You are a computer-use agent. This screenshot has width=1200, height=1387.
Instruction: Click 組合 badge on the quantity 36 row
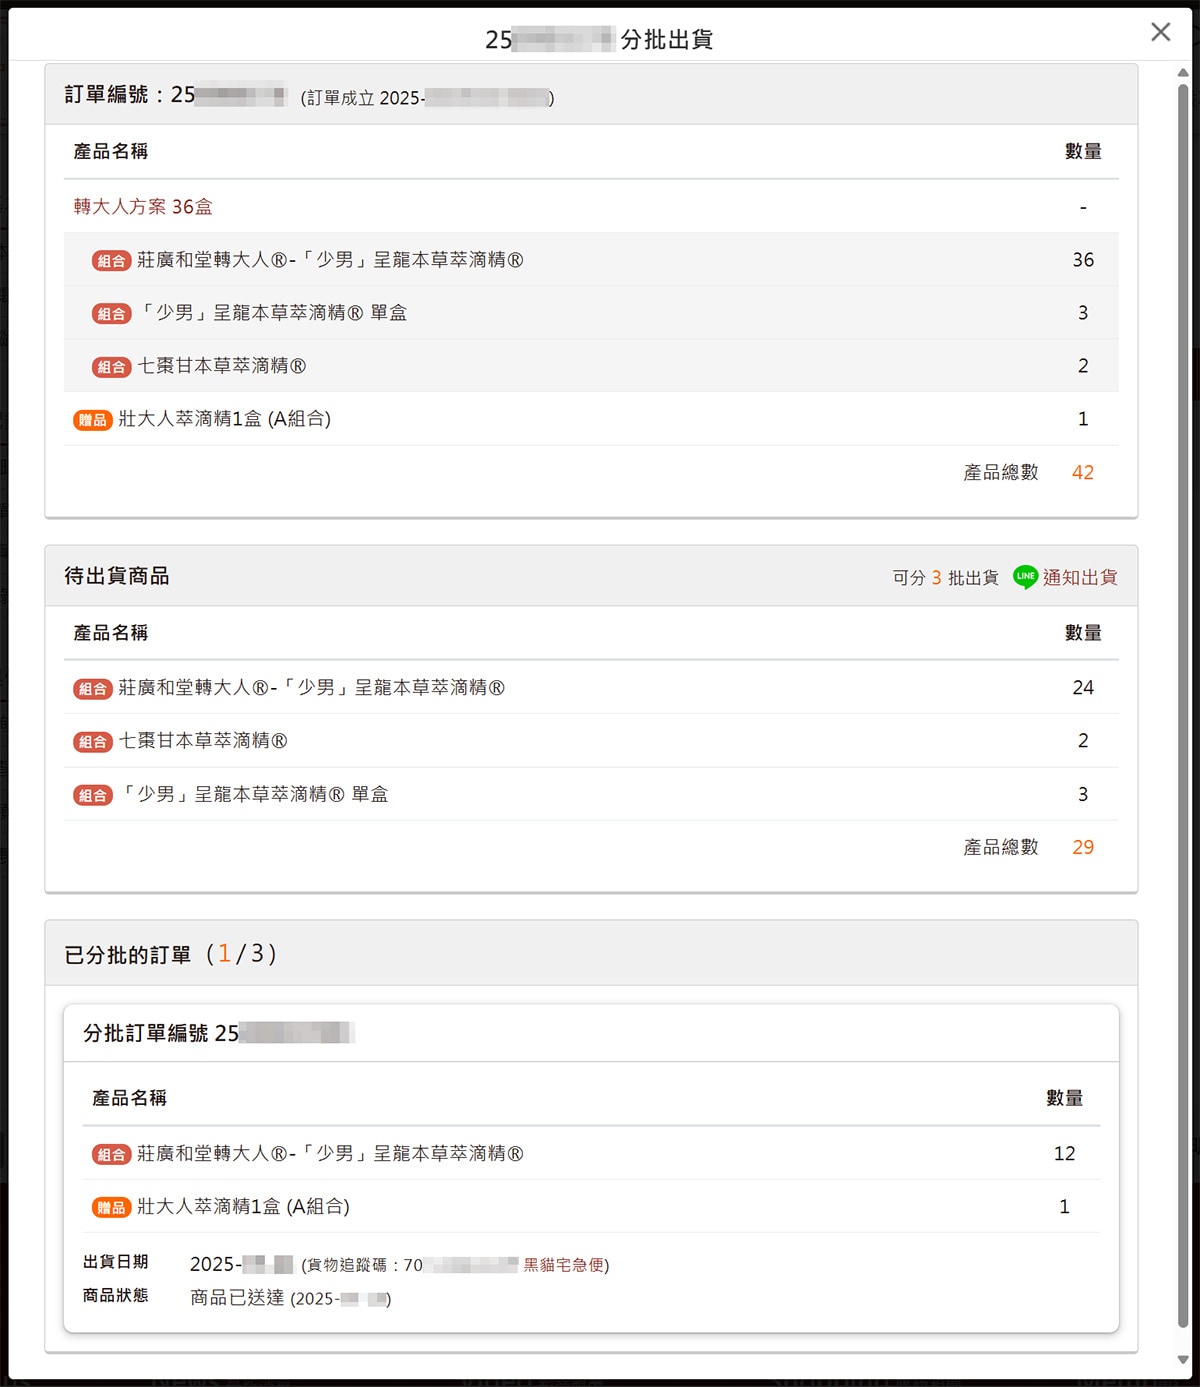[x=111, y=261]
